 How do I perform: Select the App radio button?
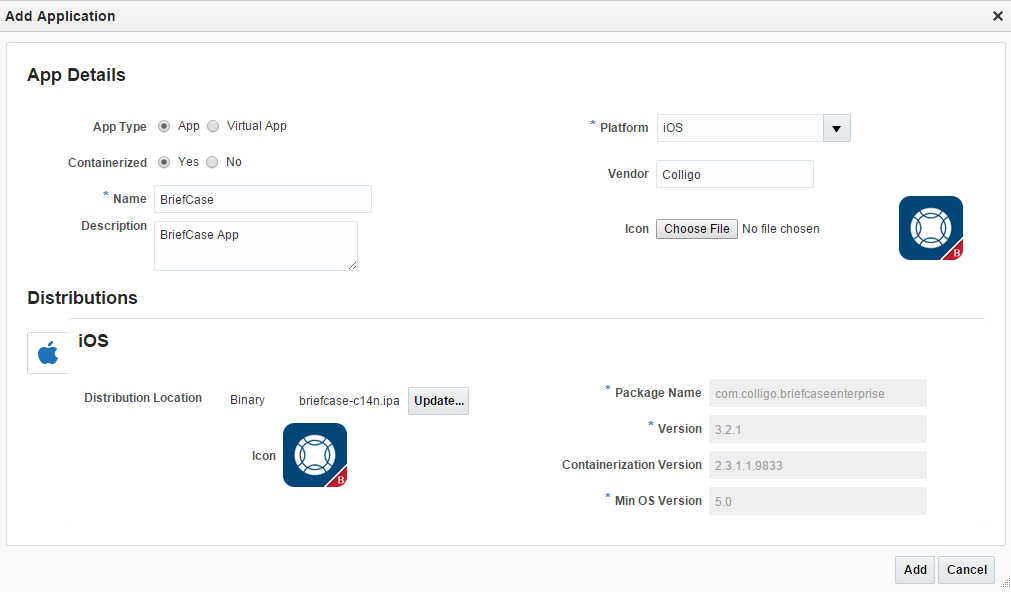click(164, 126)
